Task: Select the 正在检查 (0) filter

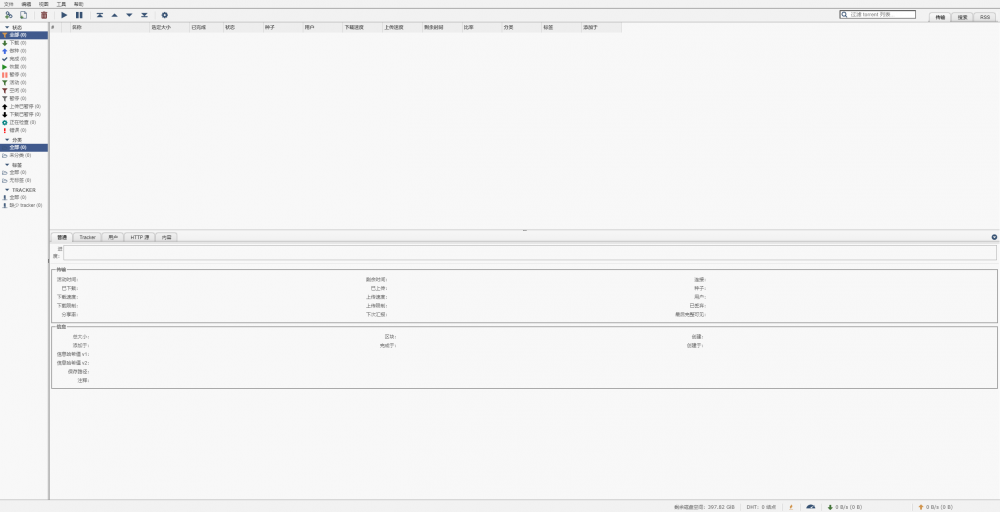Action: click(24, 122)
